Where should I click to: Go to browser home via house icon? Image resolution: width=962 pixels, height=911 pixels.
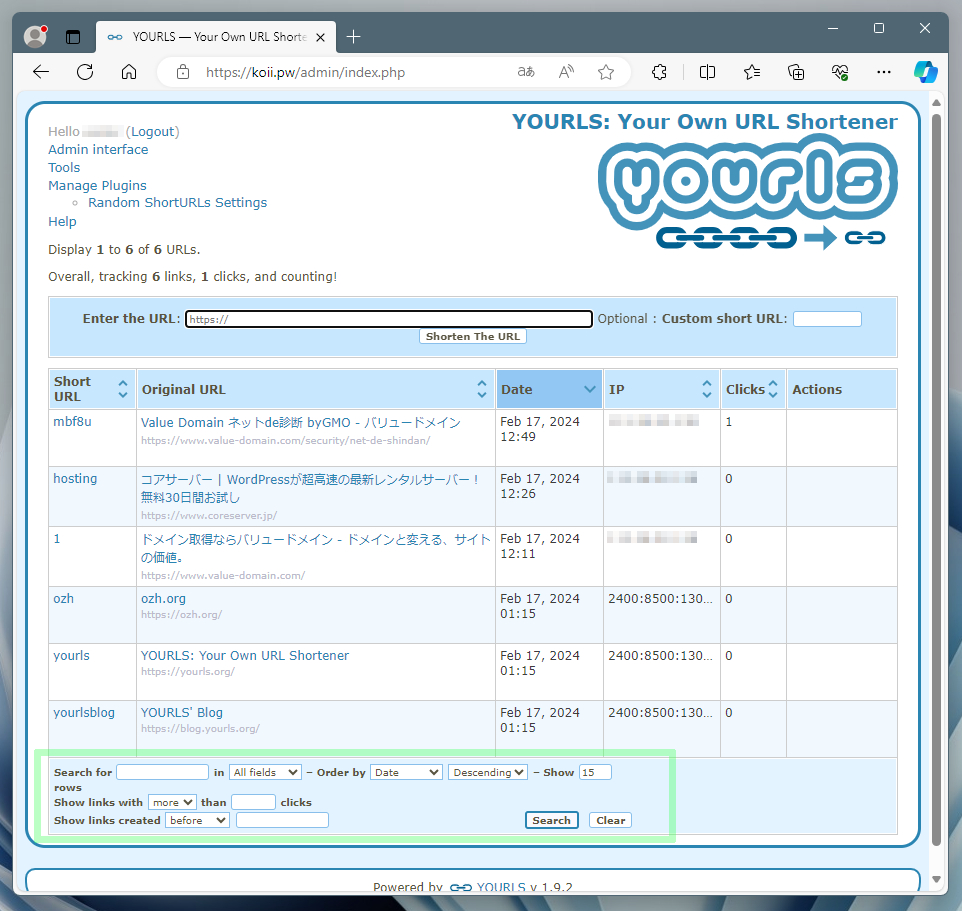click(x=128, y=72)
